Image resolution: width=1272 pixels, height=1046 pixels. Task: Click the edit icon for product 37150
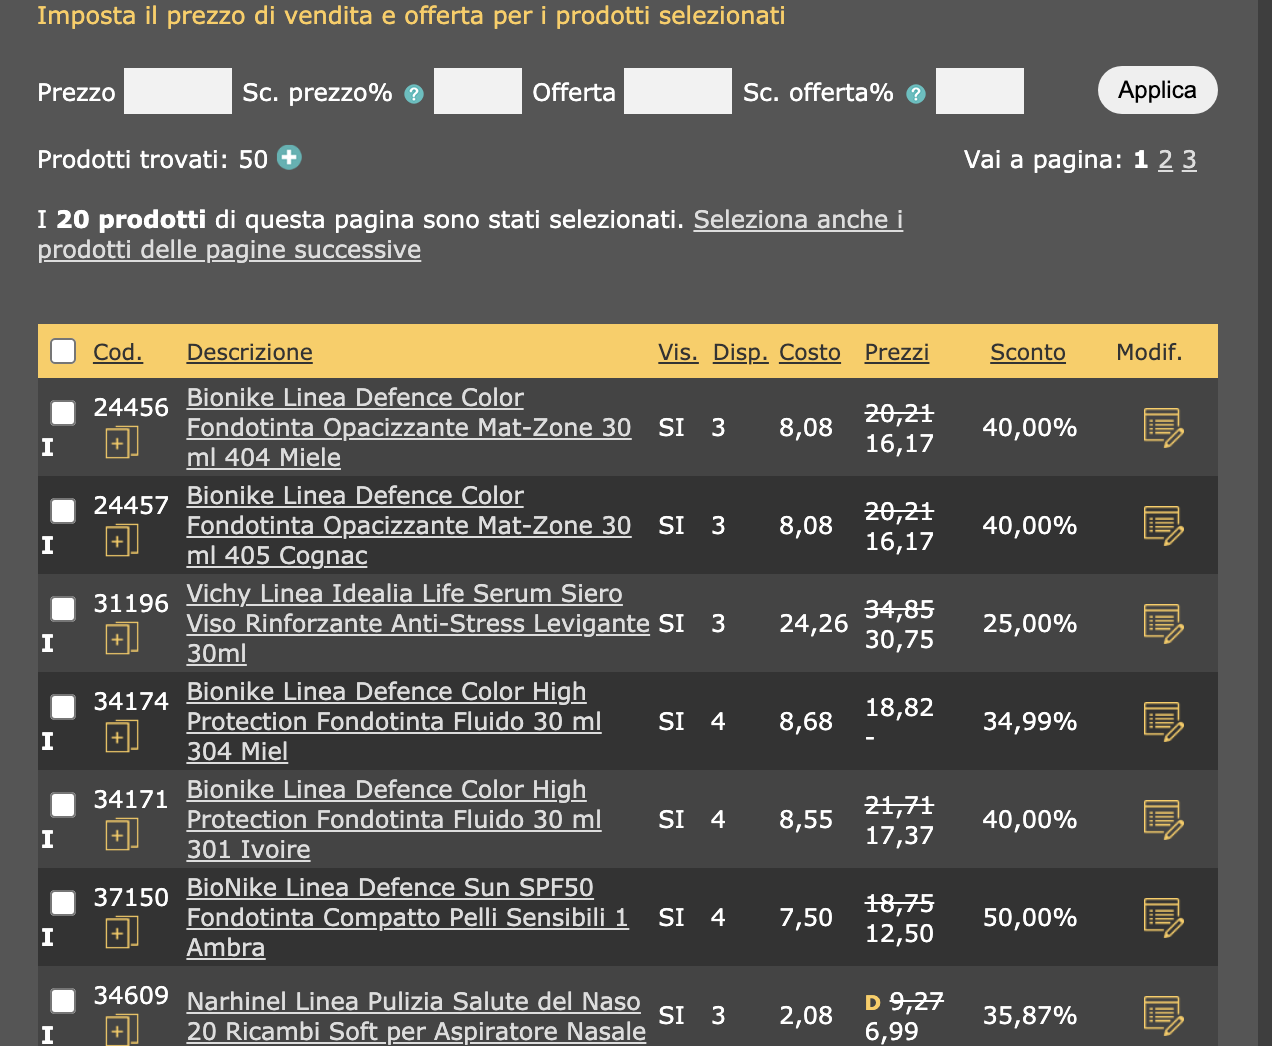pyautogui.click(x=1163, y=918)
